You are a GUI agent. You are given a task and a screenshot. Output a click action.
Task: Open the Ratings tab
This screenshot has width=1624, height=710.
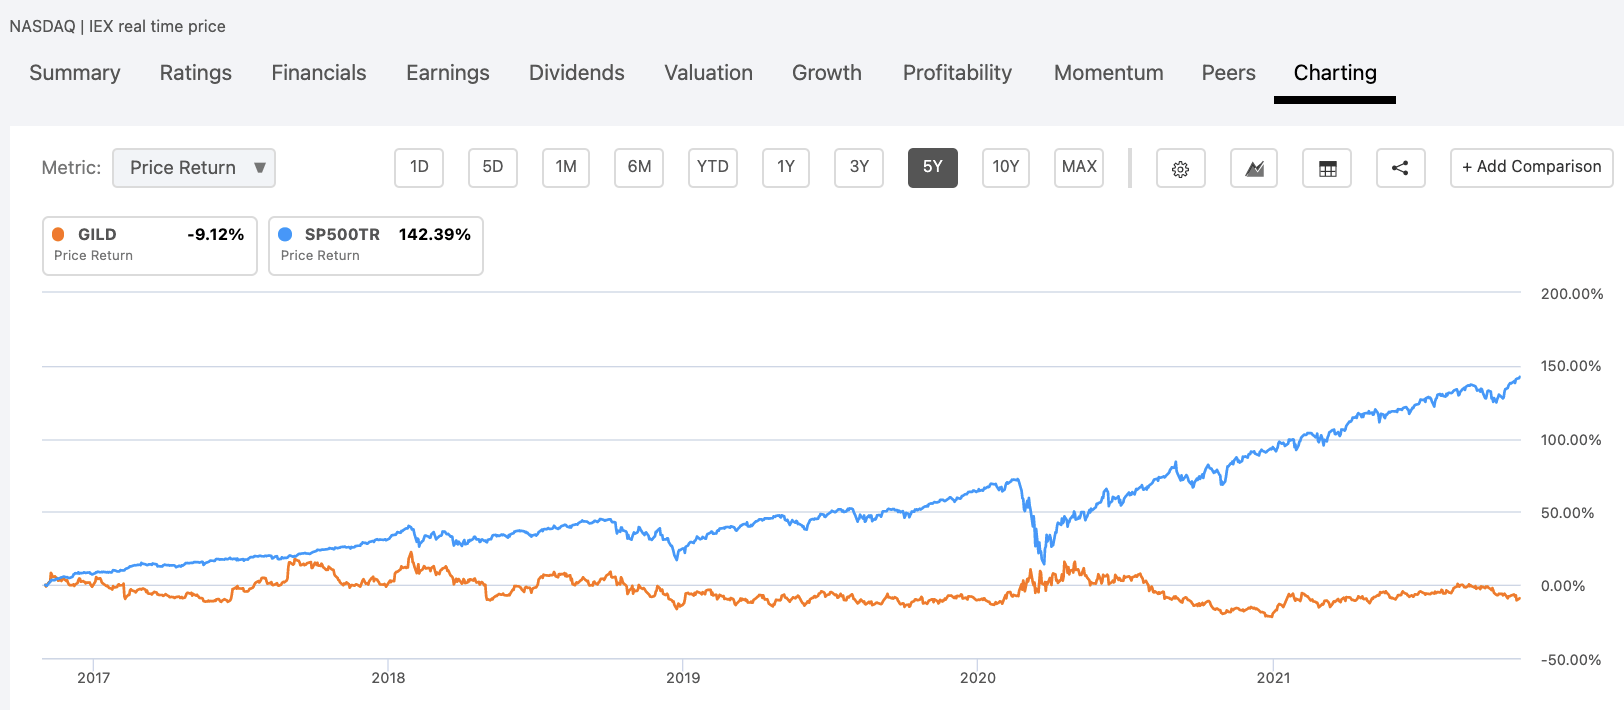point(195,72)
